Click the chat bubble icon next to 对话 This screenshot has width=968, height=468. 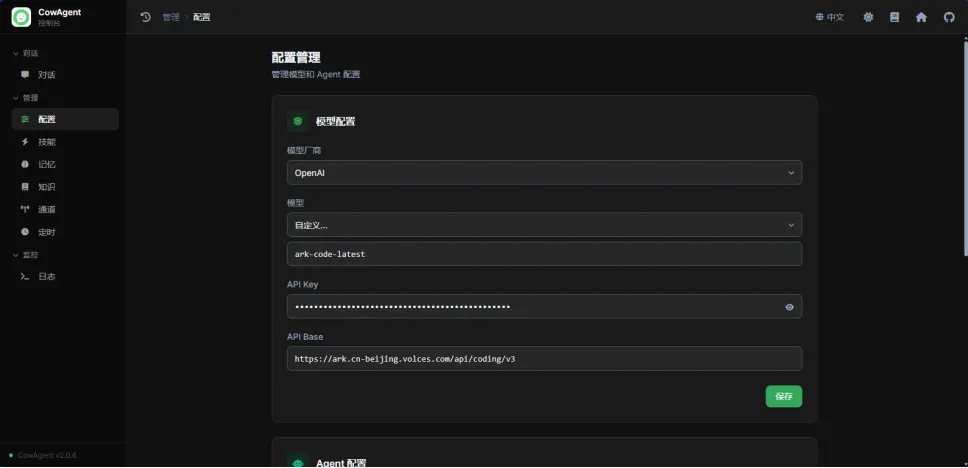pos(25,75)
